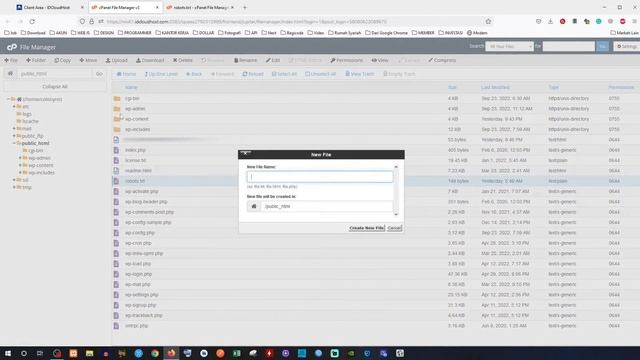Click the Home navigation button
Image resolution: width=640 pixels, height=360 pixels.
coord(126,74)
